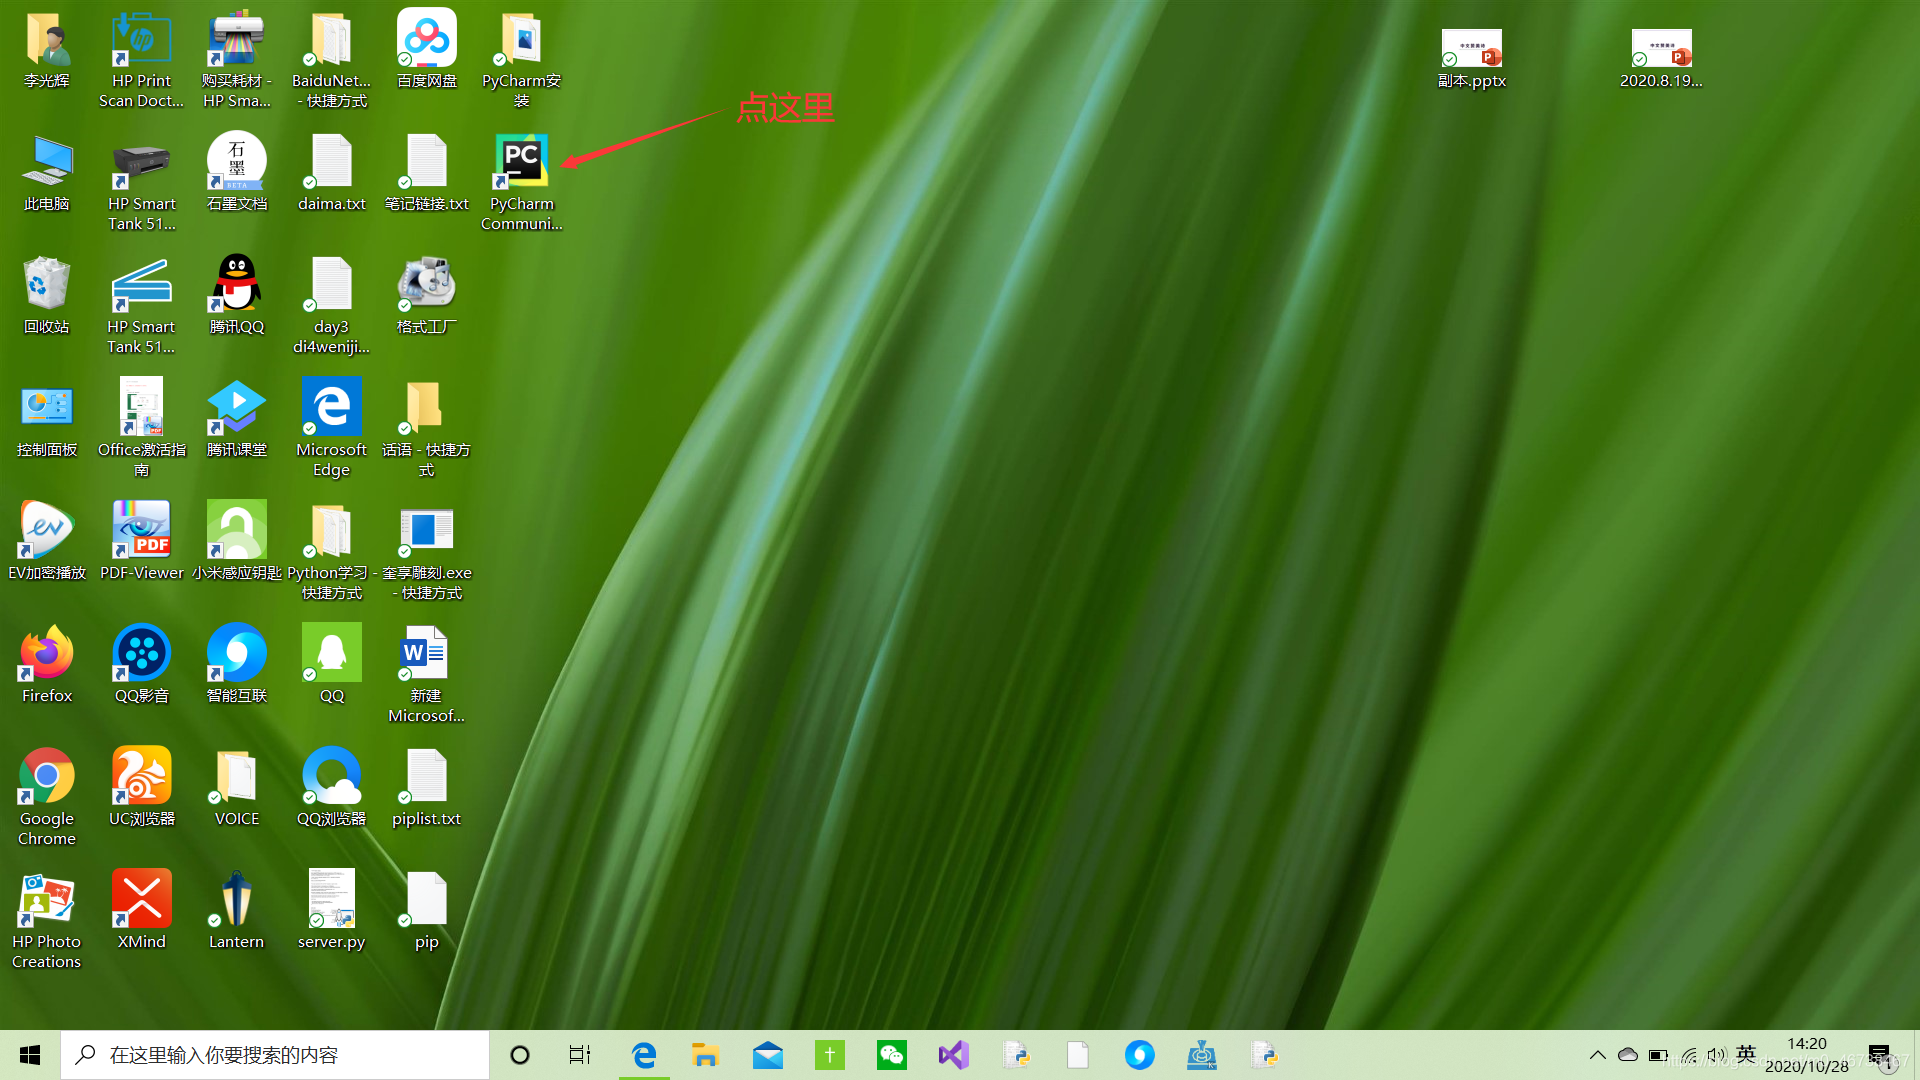Launch Firefox from the desktop
The width and height of the screenshot is (1920, 1080).
[x=46, y=665]
